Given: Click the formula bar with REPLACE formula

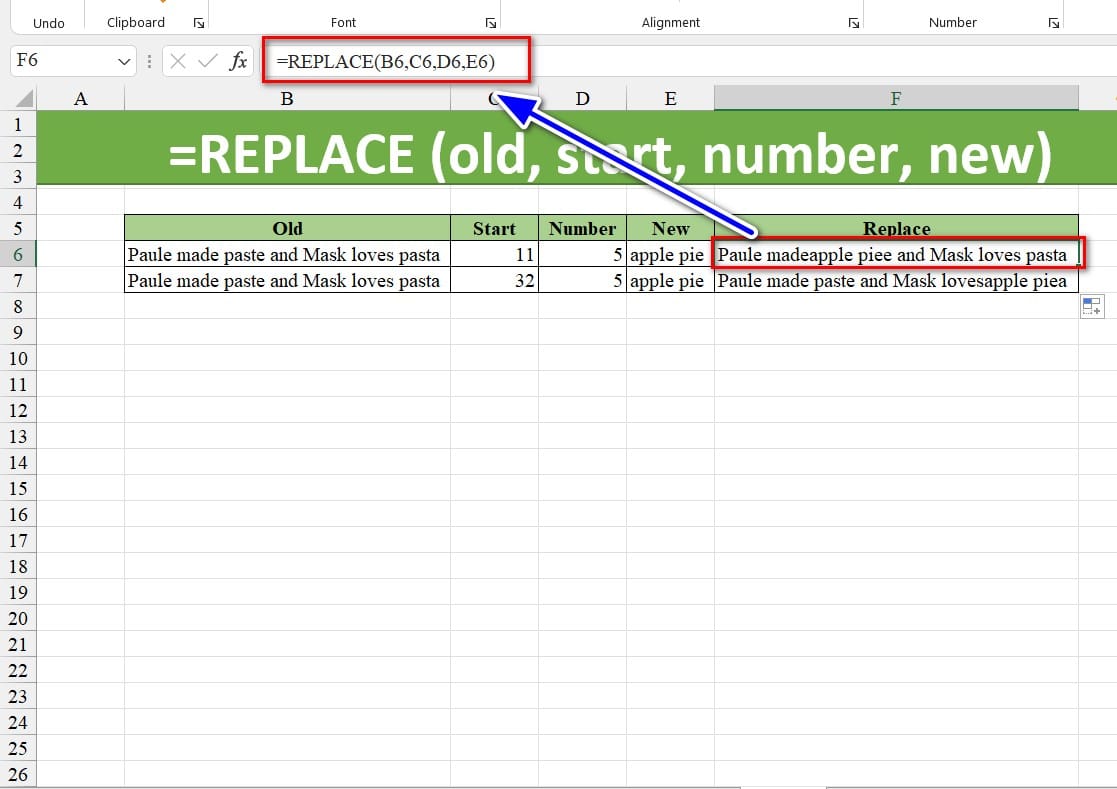Looking at the screenshot, I should 700,62.
